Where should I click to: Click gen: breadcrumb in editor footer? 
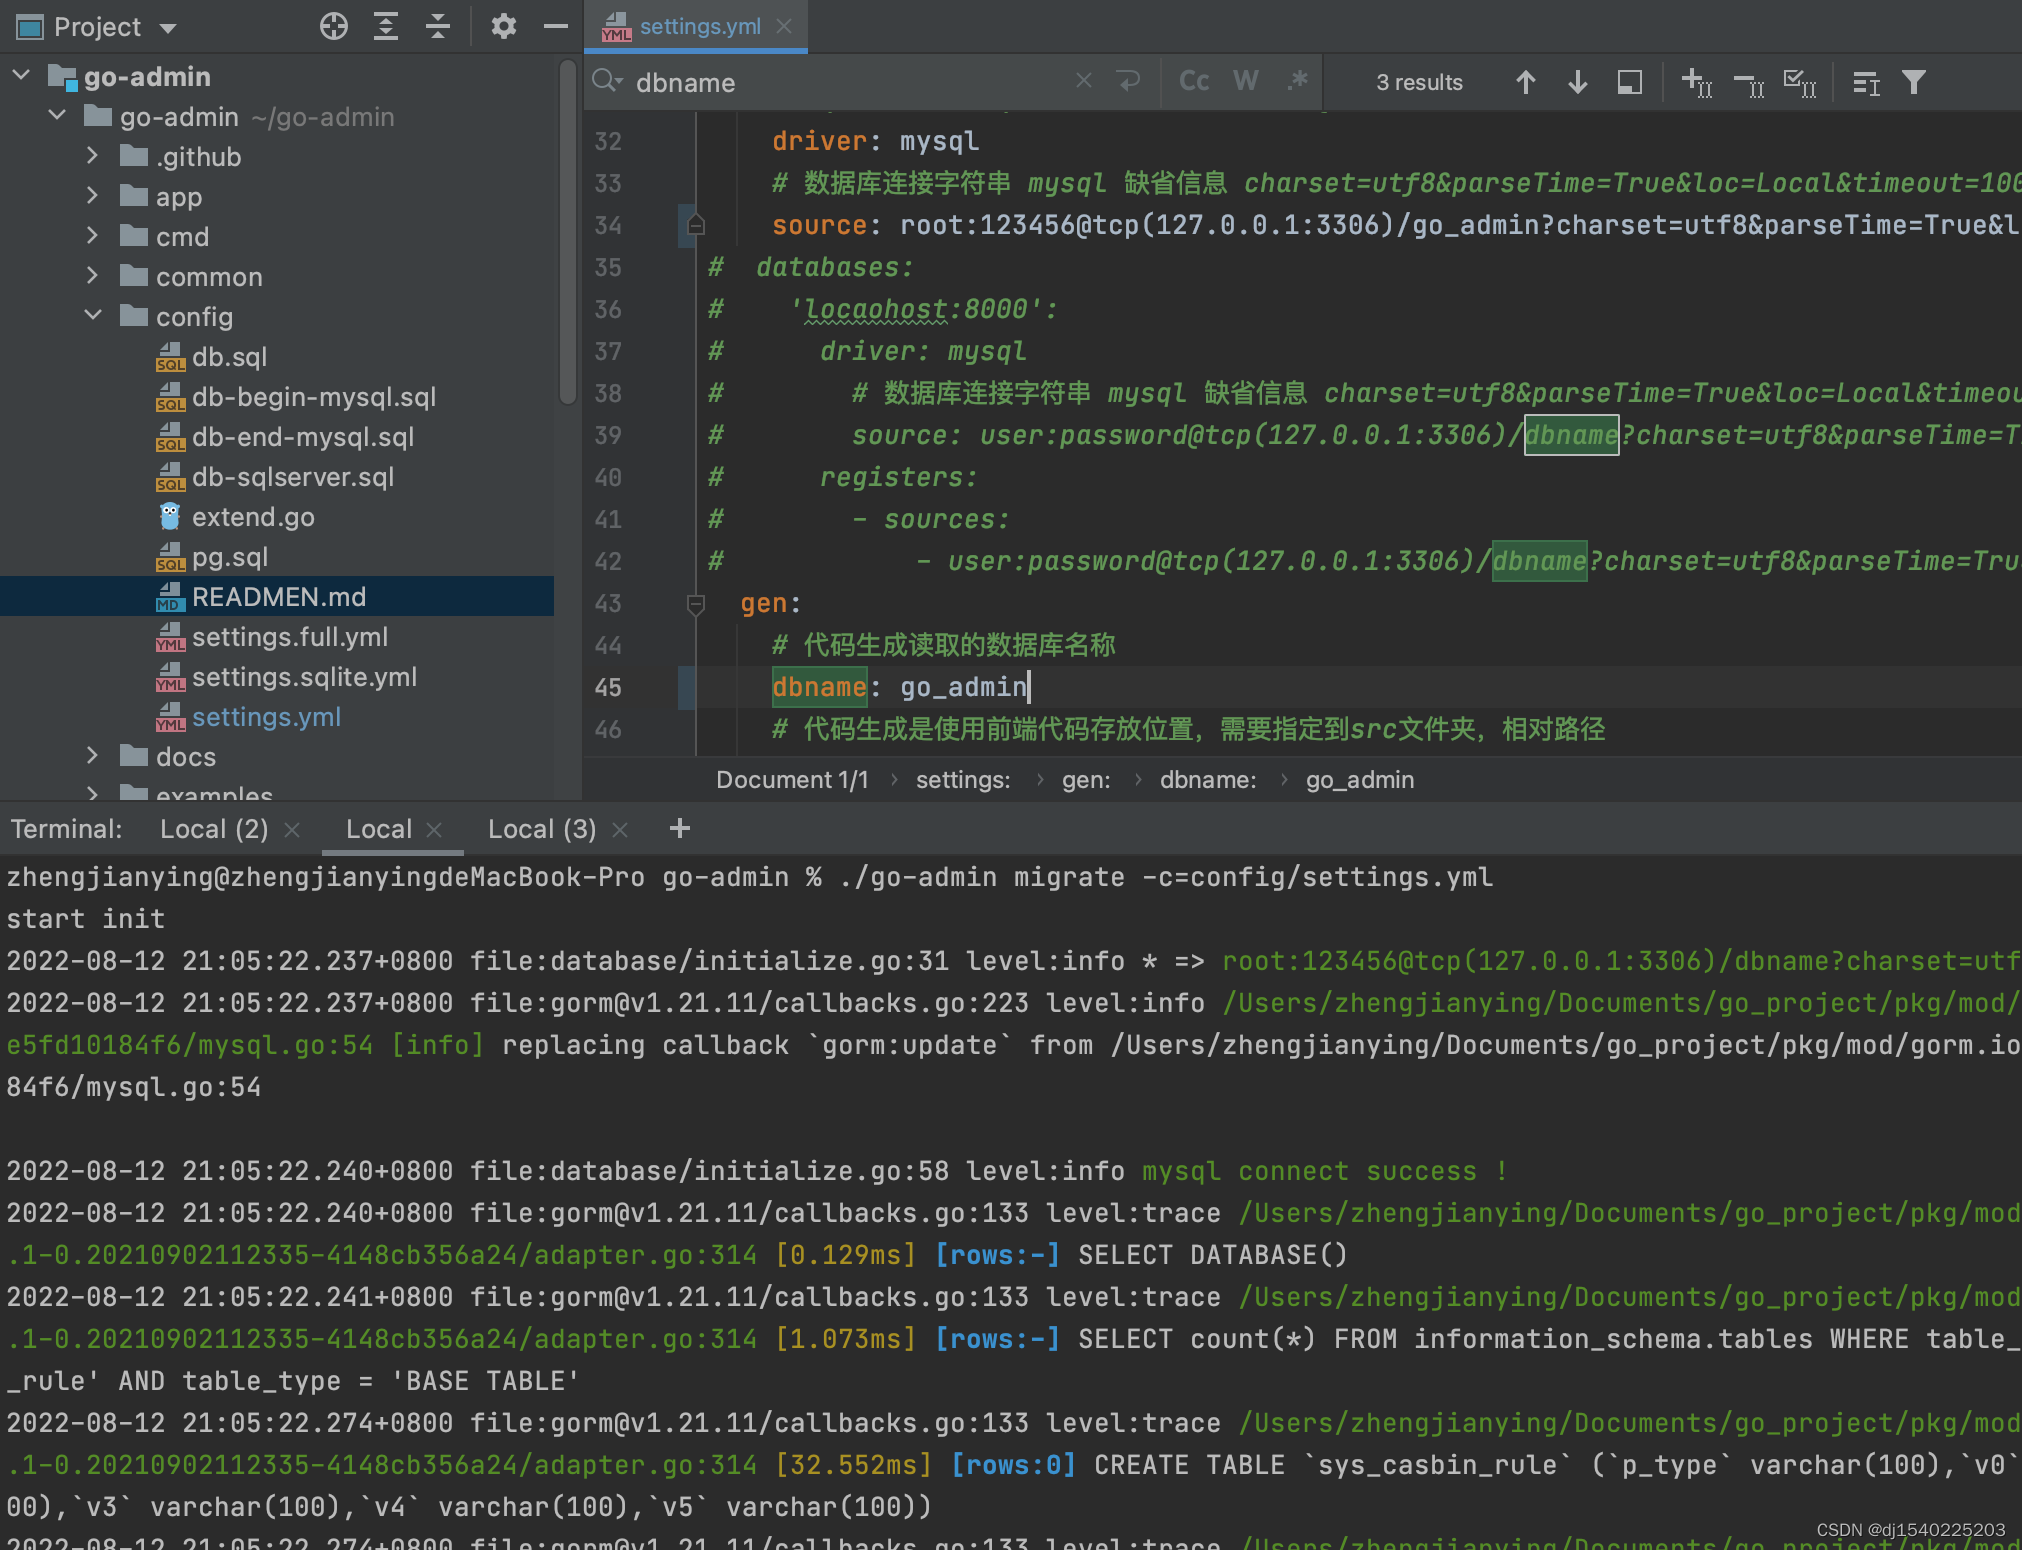click(x=1085, y=780)
